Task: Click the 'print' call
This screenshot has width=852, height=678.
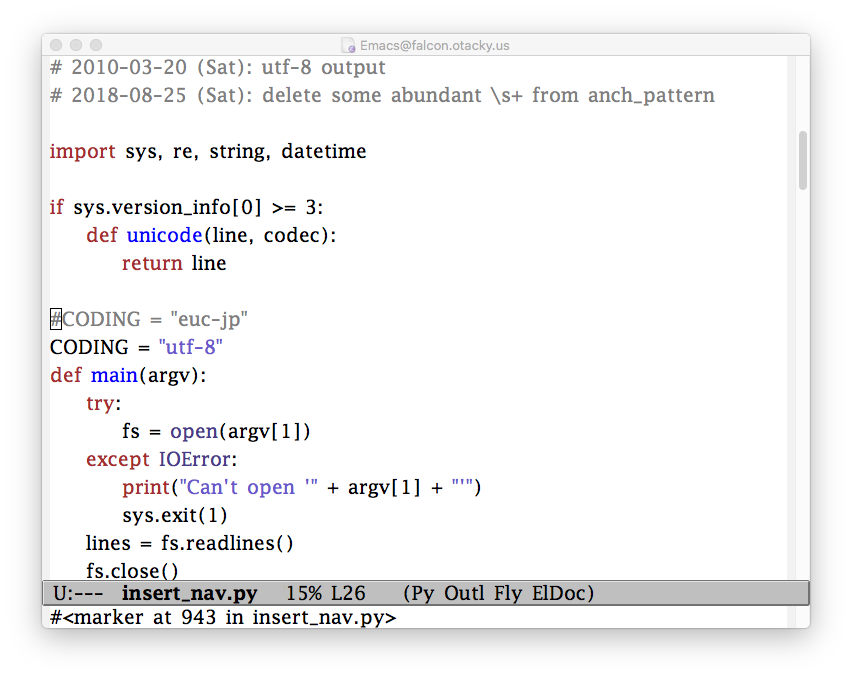Action: pos(146,488)
